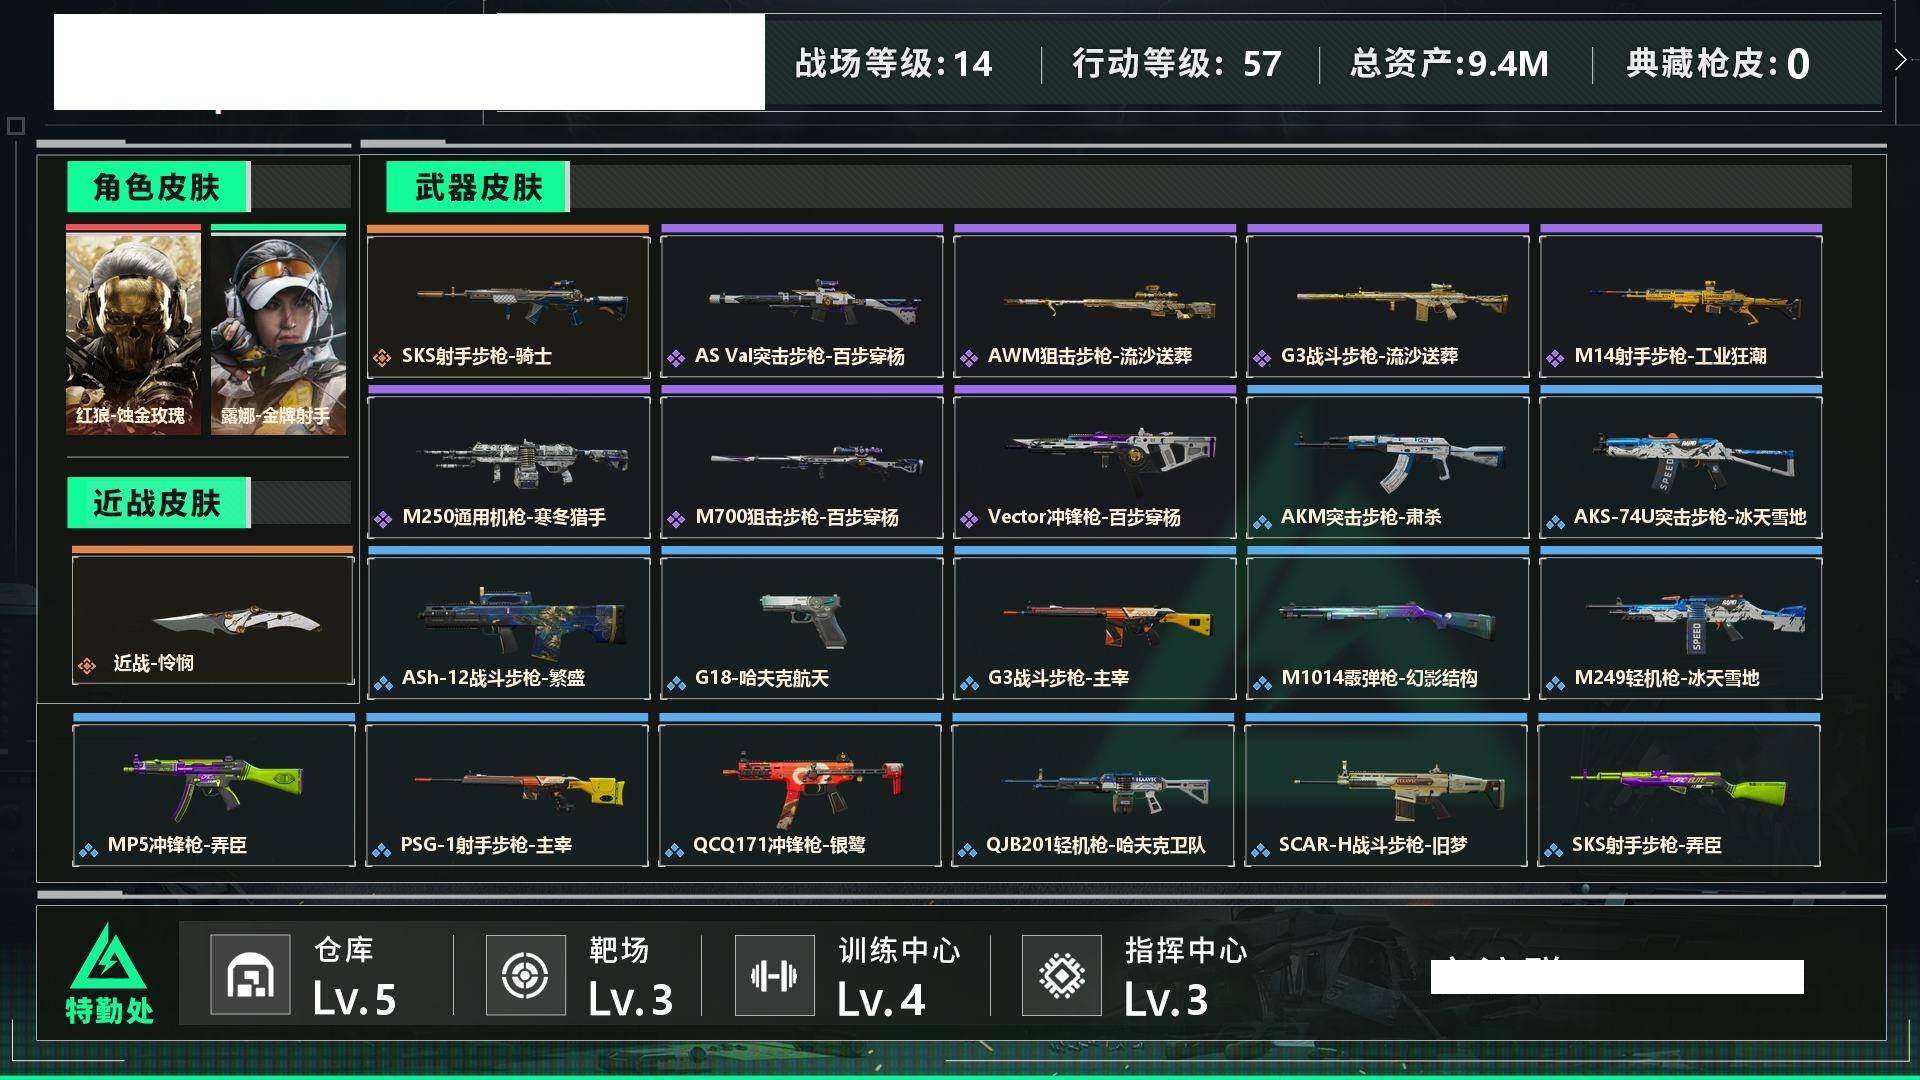Click the 特勤处 triangle logo
This screenshot has width=1920, height=1080.
tap(108, 957)
